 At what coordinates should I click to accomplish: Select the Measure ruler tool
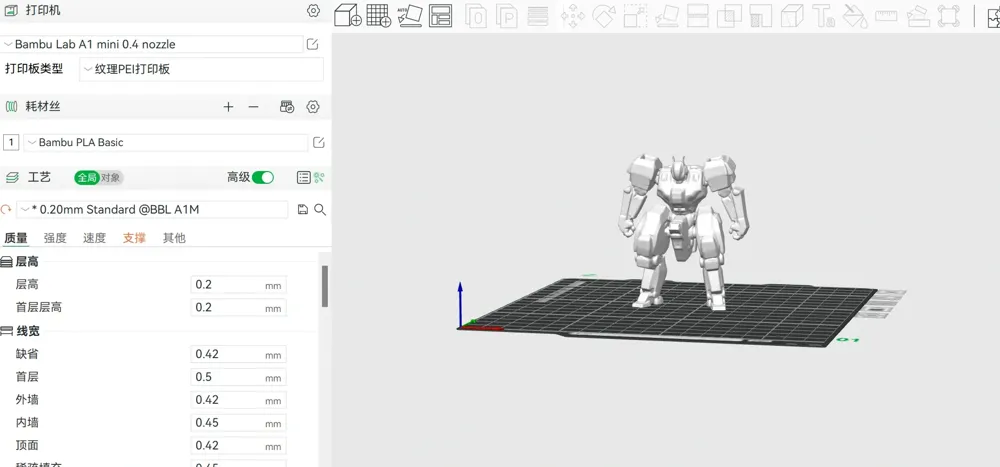click(886, 16)
